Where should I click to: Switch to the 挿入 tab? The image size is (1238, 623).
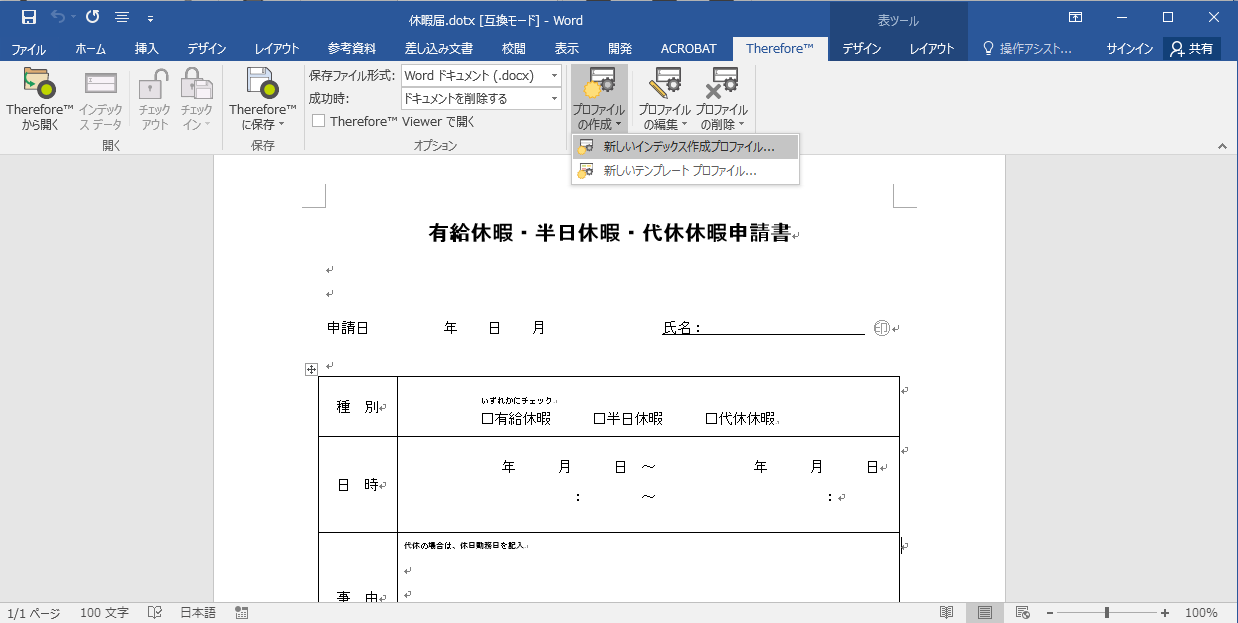(x=147, y=49)
